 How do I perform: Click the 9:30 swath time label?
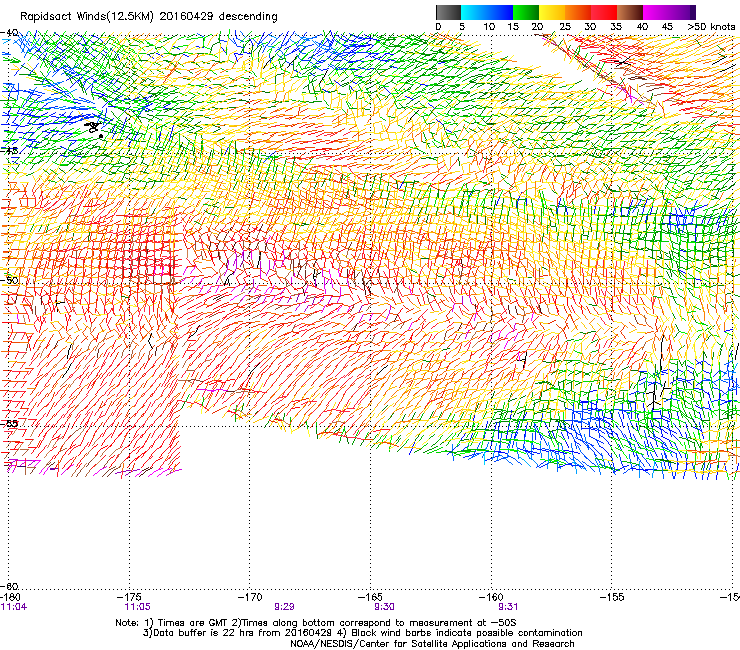(385, 607)
